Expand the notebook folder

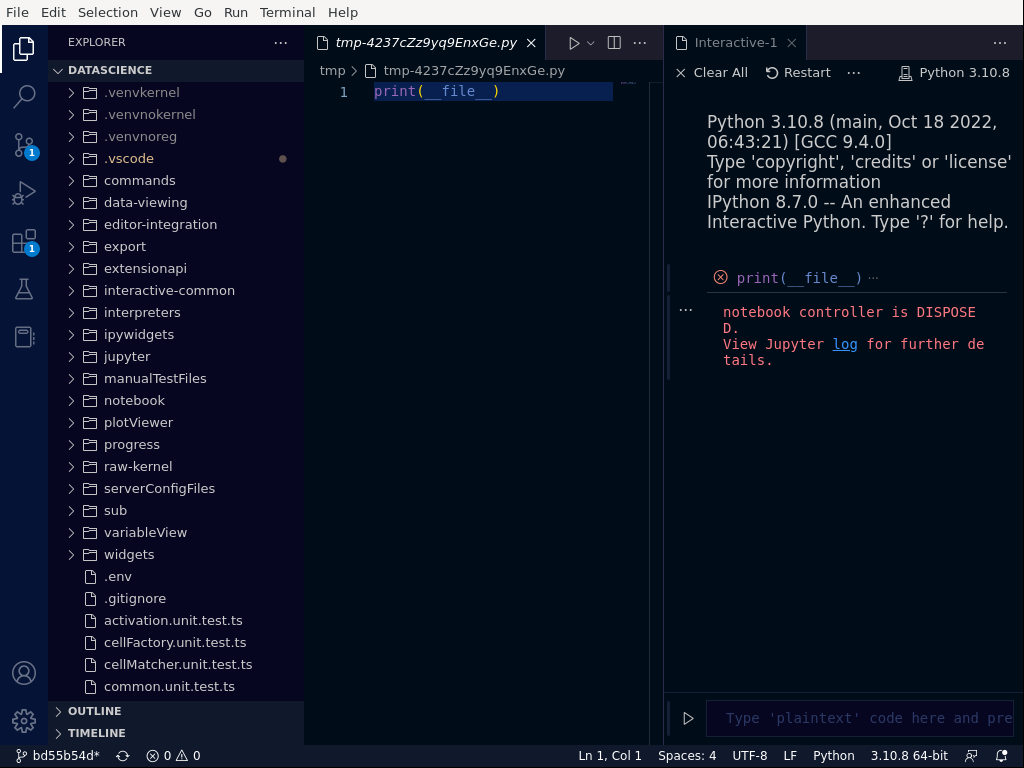click(176, 401)
